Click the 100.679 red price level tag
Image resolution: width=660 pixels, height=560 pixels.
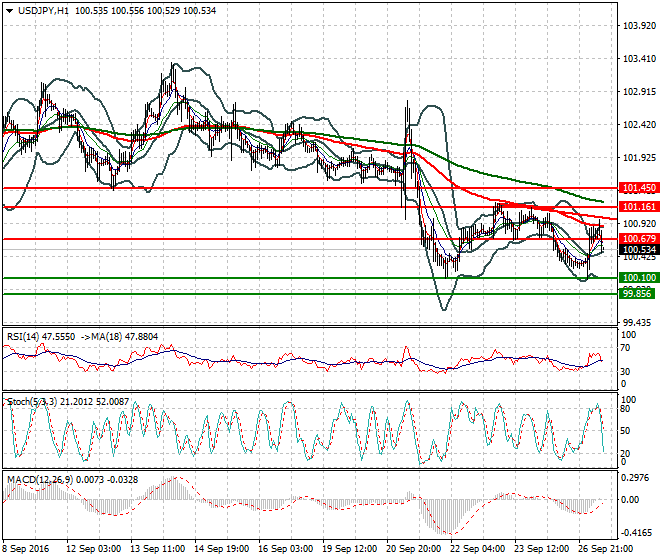638,239
